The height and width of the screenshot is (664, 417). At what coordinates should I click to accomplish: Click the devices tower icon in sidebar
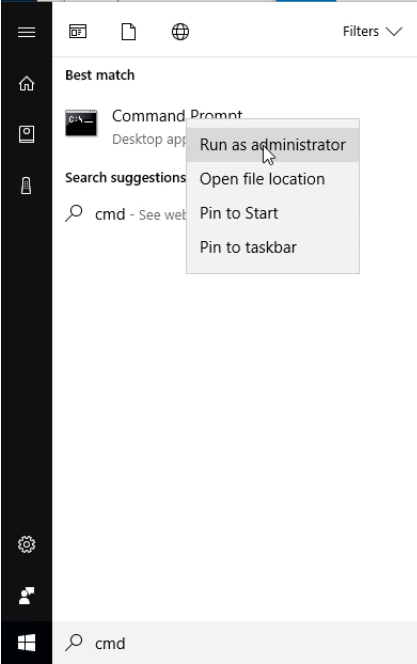point(26,185)
